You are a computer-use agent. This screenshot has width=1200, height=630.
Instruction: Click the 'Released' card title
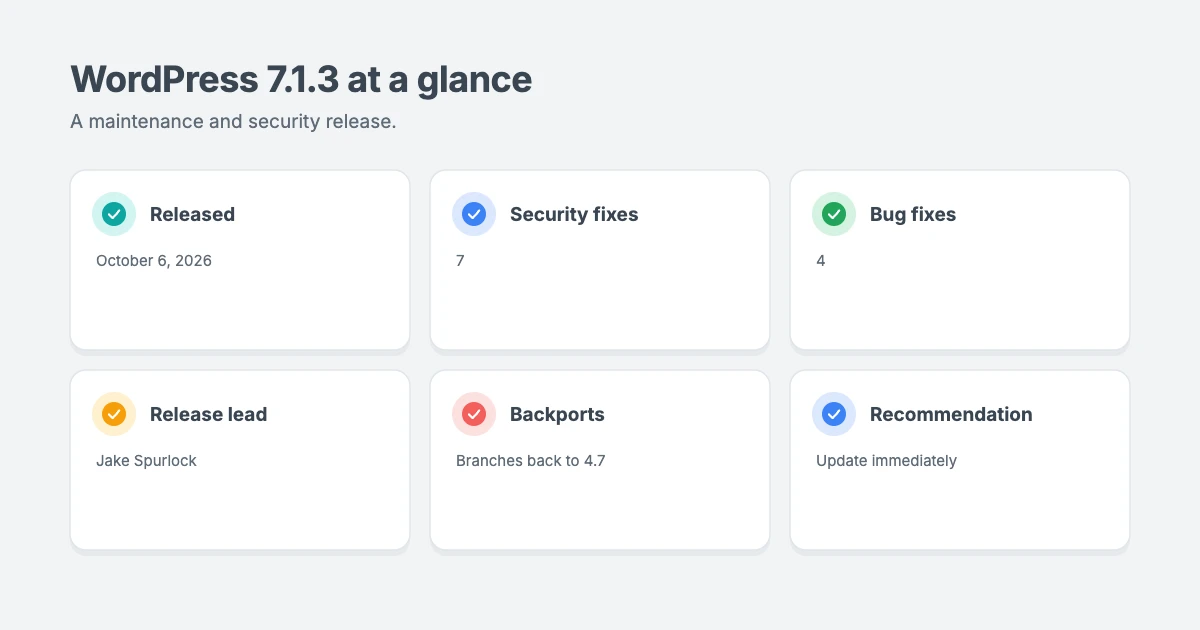click(192, 214)
